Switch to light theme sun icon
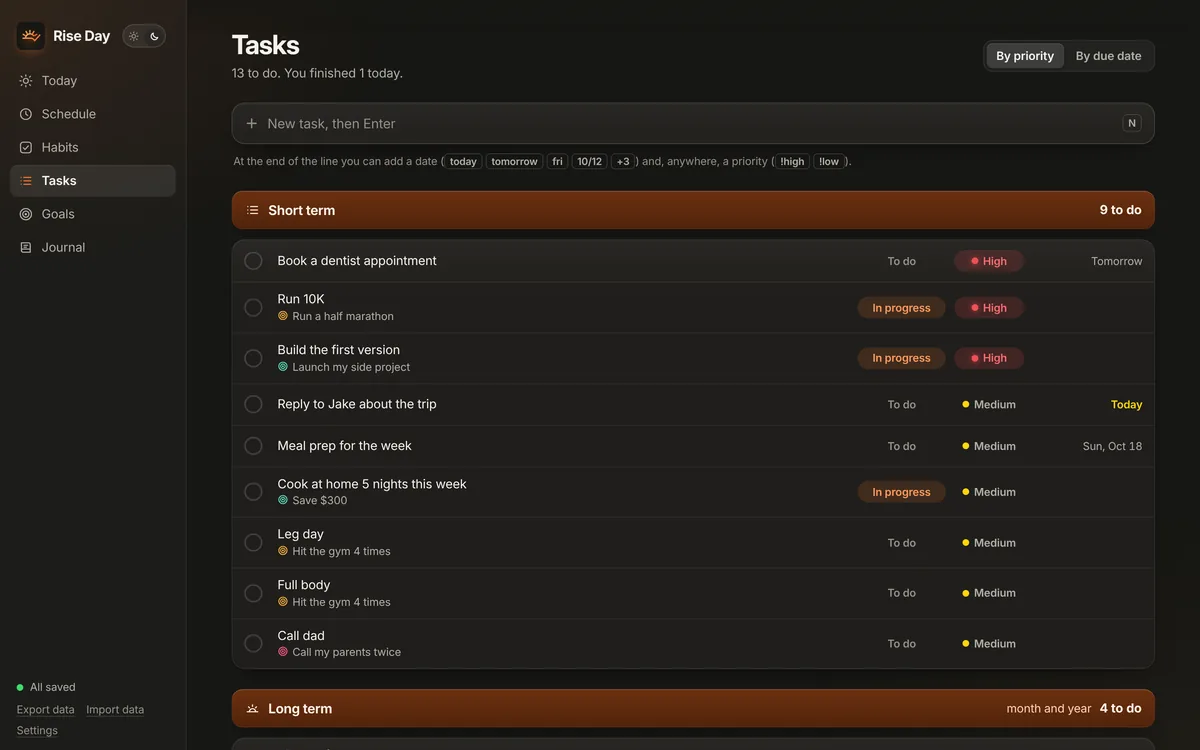 tap(134, 36)
